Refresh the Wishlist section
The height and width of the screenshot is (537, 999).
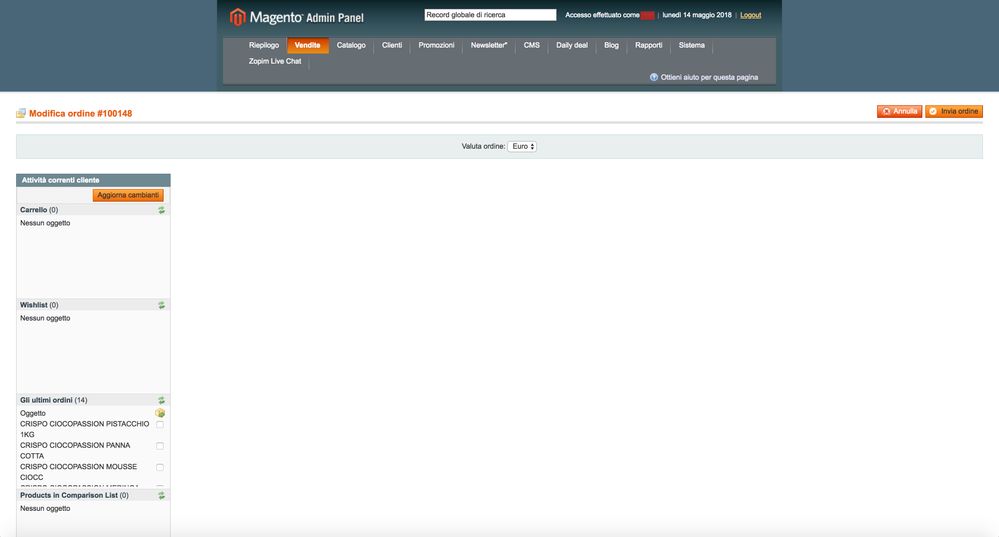[162, 305]
